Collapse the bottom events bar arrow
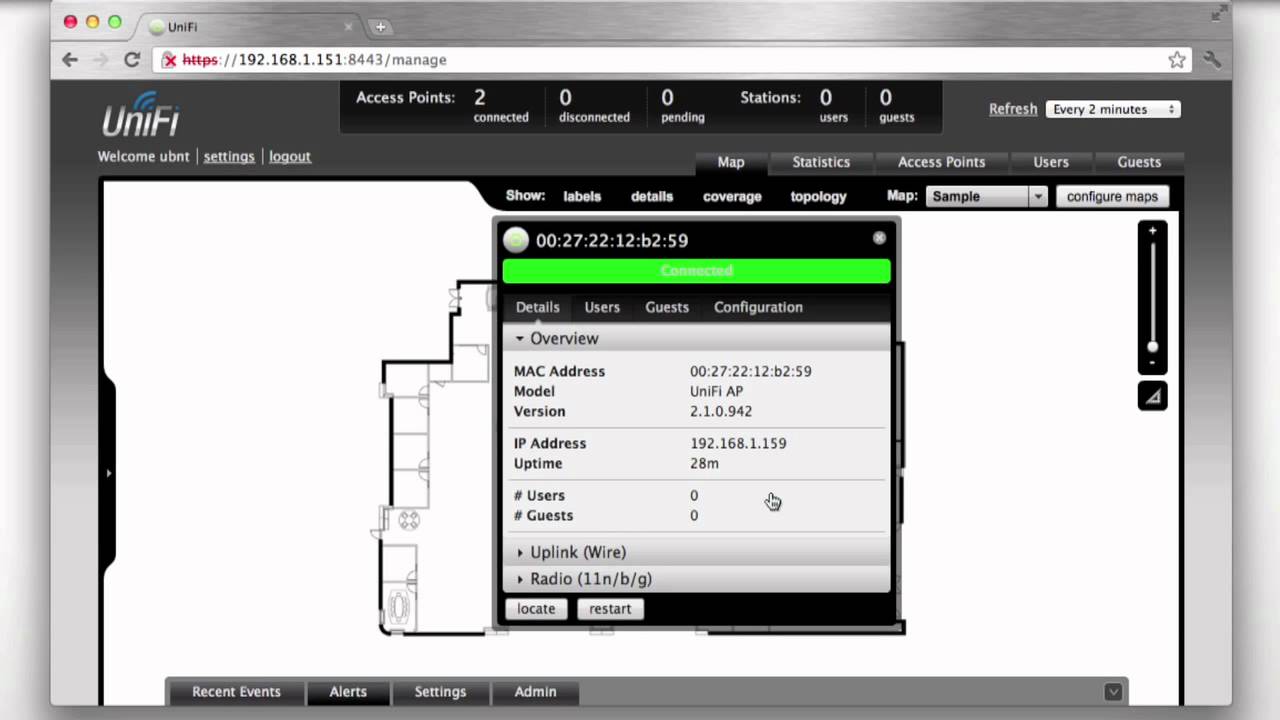Image resolution: width=1280 pixels, height=720 pixels. (x=1112, y=691)
